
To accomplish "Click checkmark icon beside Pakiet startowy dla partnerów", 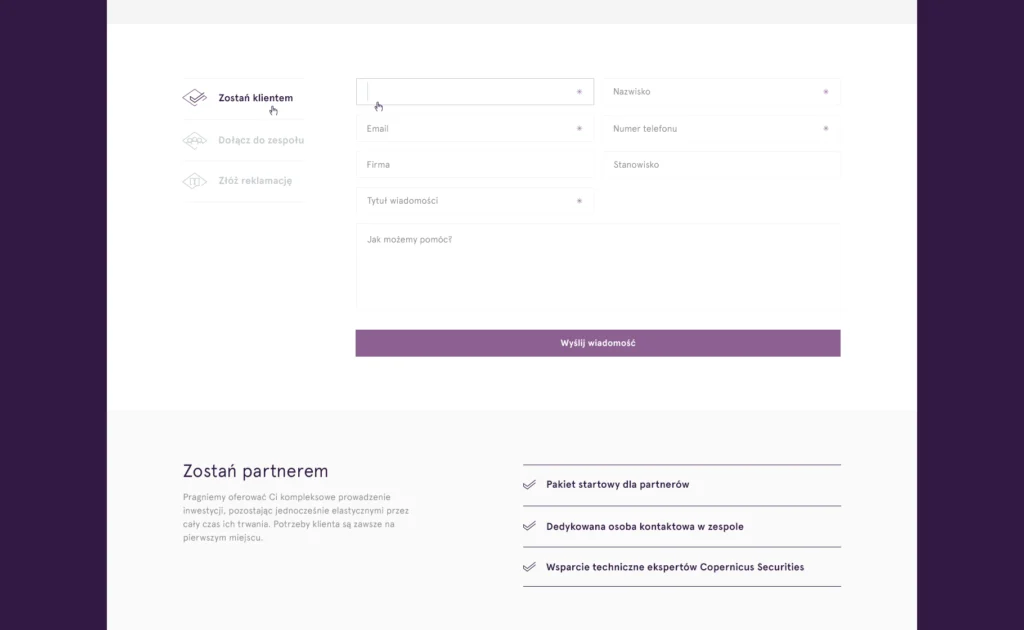I will tap(529, 485).
